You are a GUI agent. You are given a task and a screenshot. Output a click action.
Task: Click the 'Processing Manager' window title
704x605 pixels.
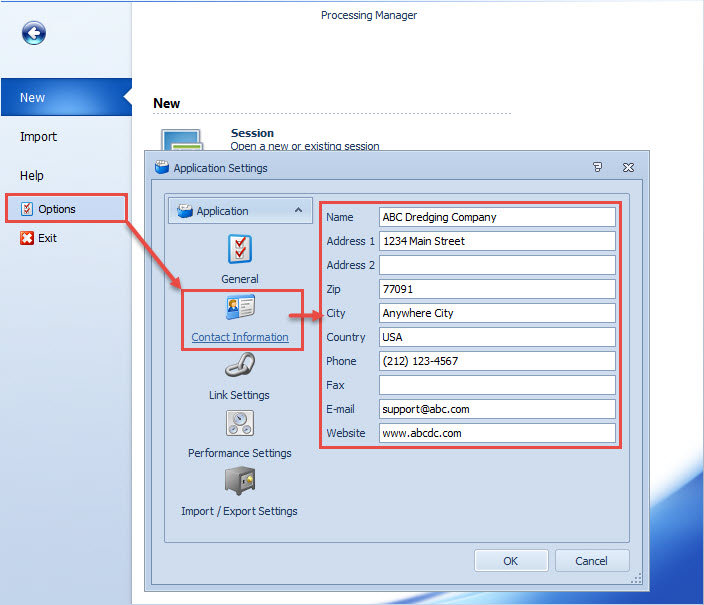click(369, 15)
